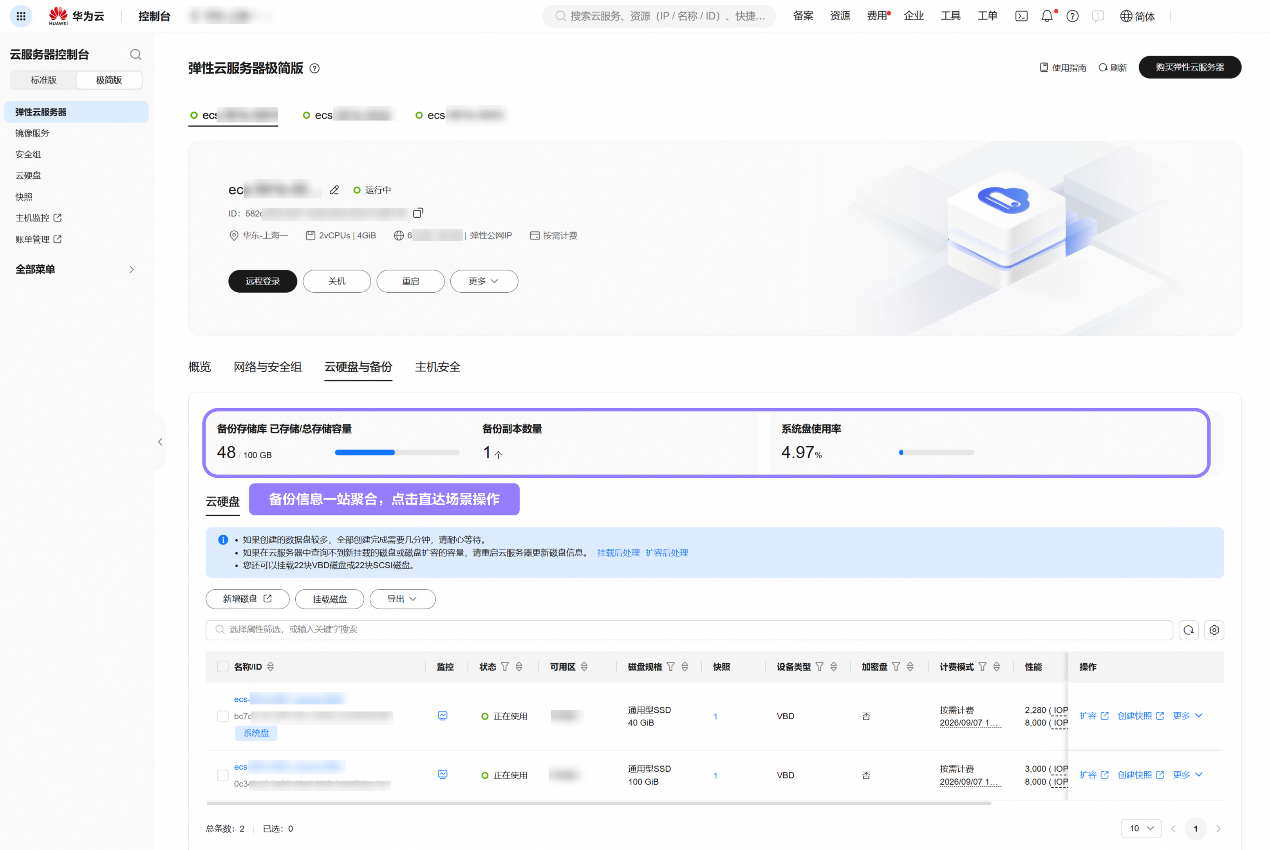This screenshot has height=850, width=1270.
Task: Select the checkbox for the 系统盘 row
Action: click(x=222, y=716)
